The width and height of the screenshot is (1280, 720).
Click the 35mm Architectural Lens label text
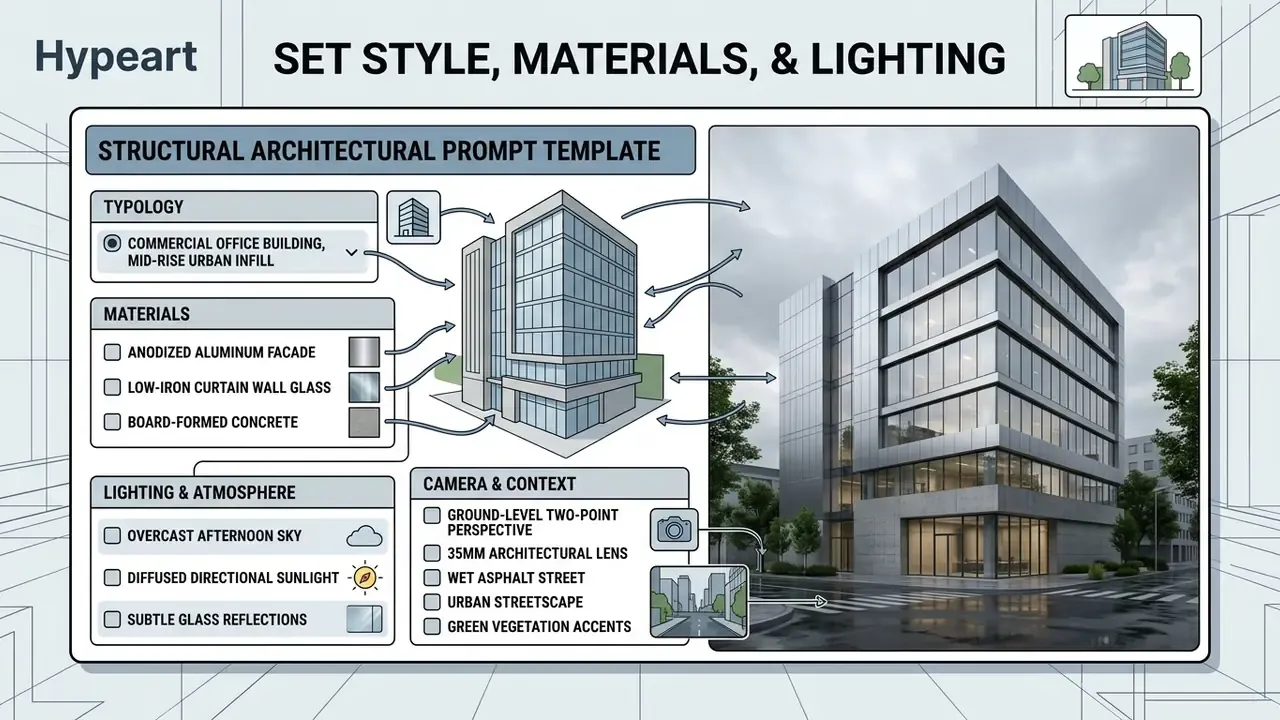tap(537, 553)
